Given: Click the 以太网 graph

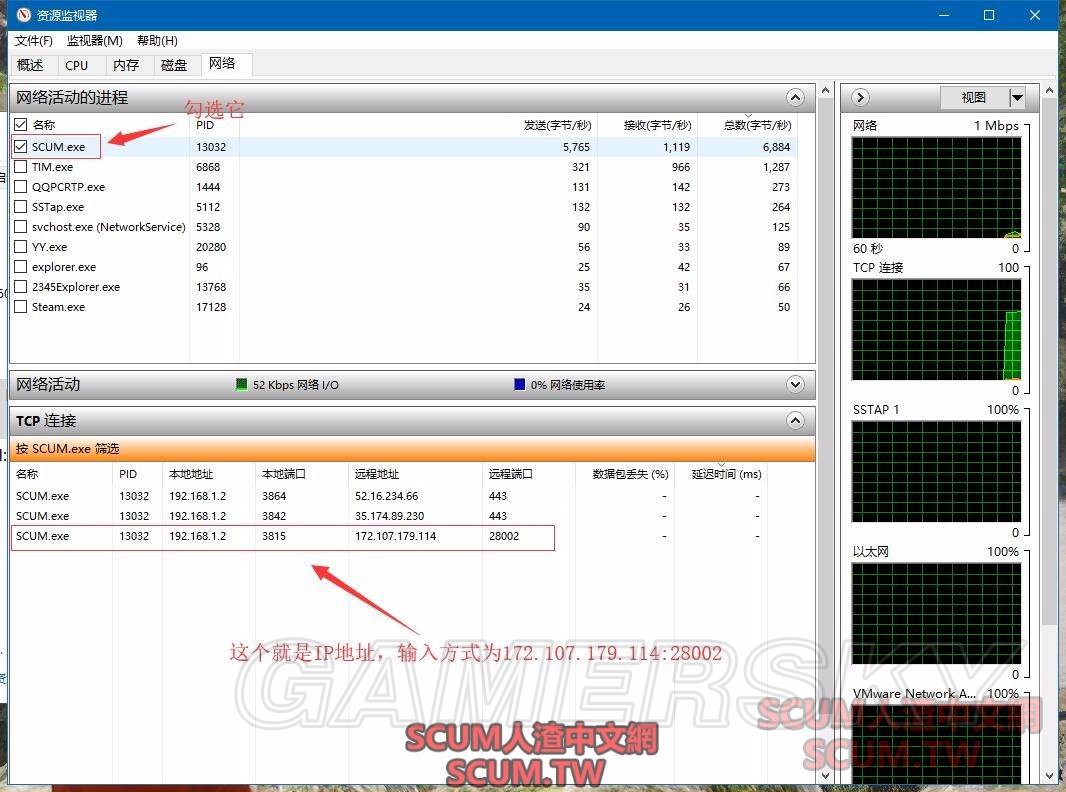Looking at the screenshot, I should point(936,614).
